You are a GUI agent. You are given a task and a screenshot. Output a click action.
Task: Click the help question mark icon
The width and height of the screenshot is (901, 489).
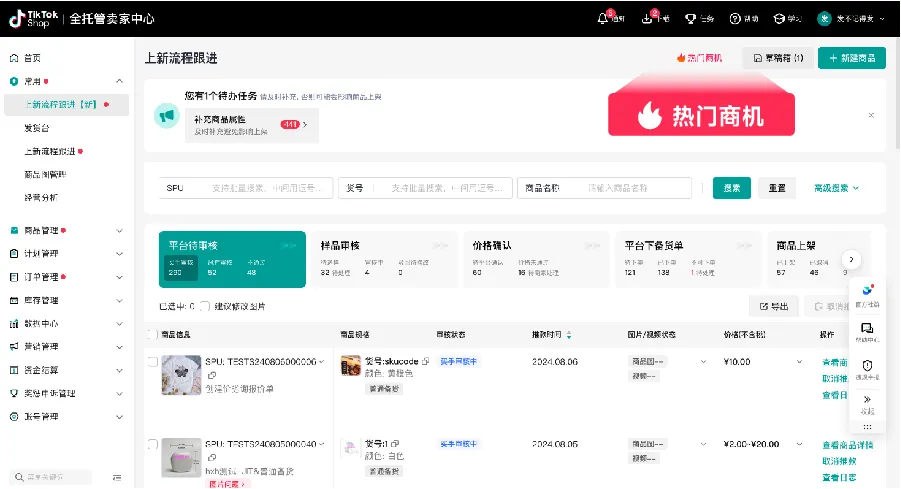[735, 19]
